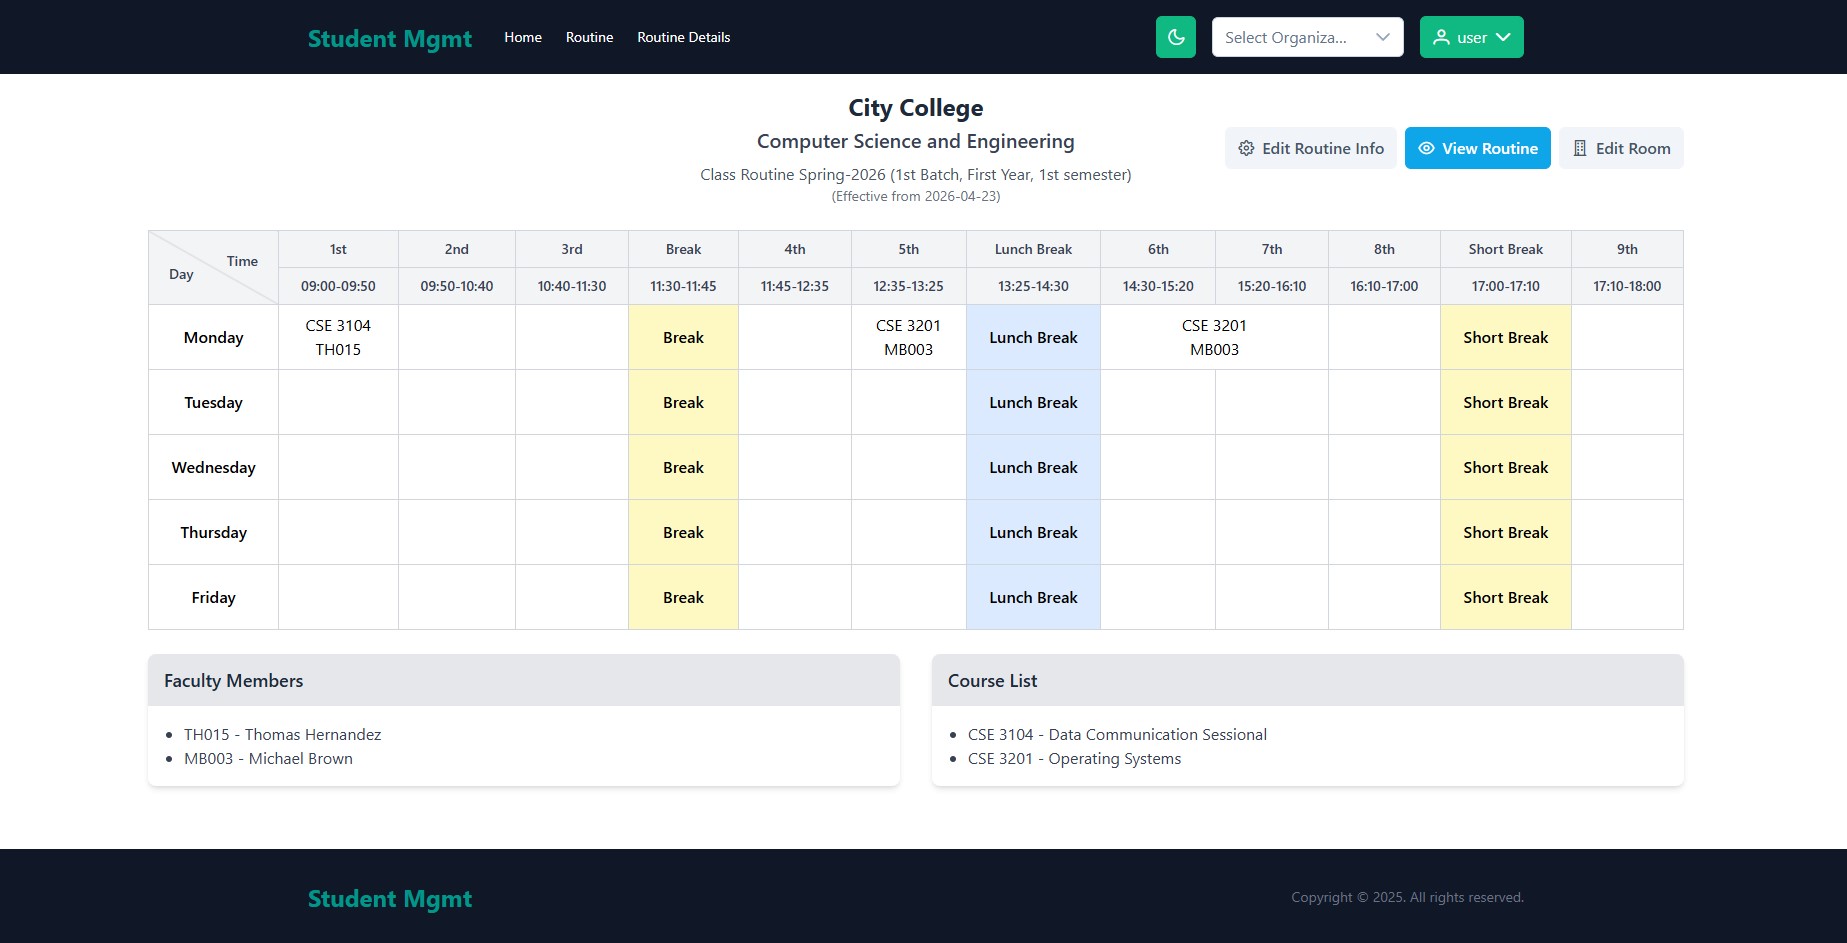The image size is (1847, 943).
Task: Click the City College title
Action: point(916,107)
